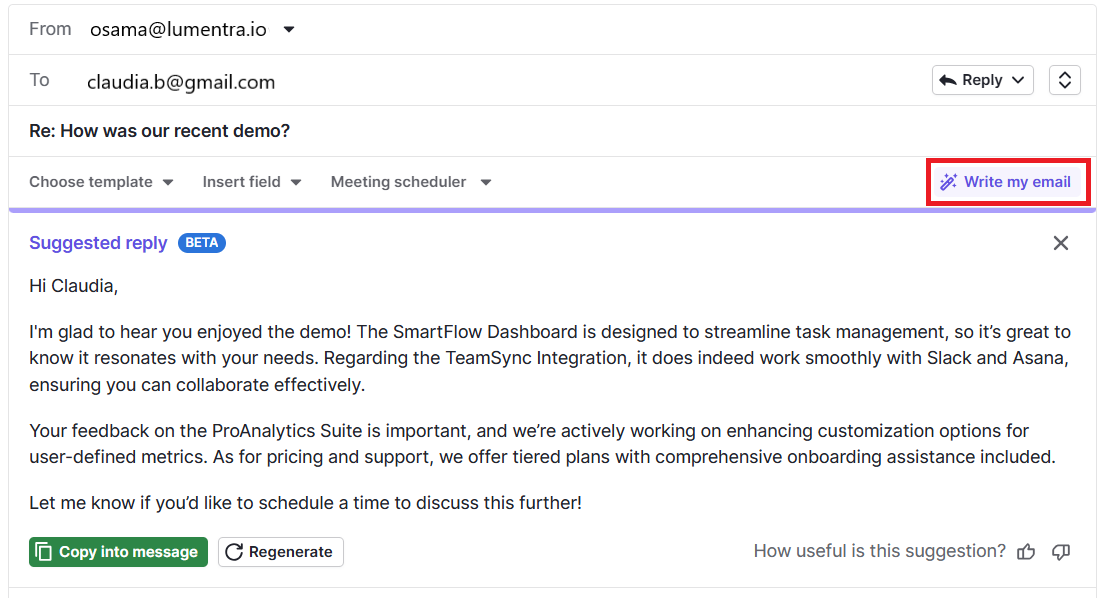The height and width of the screenshot is (598, 1108).
Task: Open the From address dropdown for osama@lumentra.io
Action: tap(288, 29)
